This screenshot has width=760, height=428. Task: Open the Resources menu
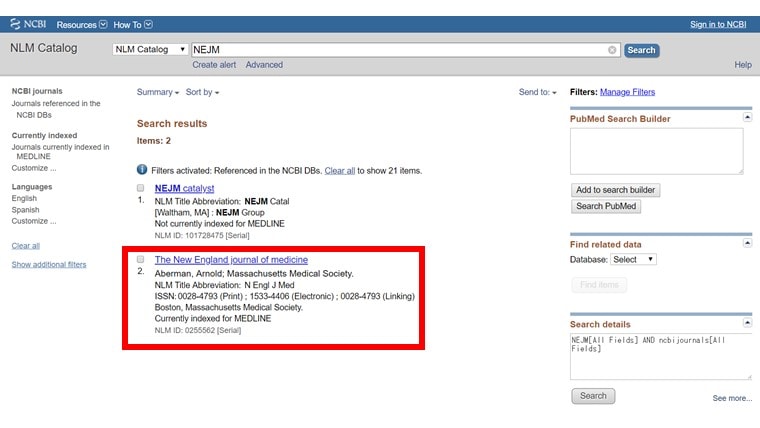coord(81,25)
